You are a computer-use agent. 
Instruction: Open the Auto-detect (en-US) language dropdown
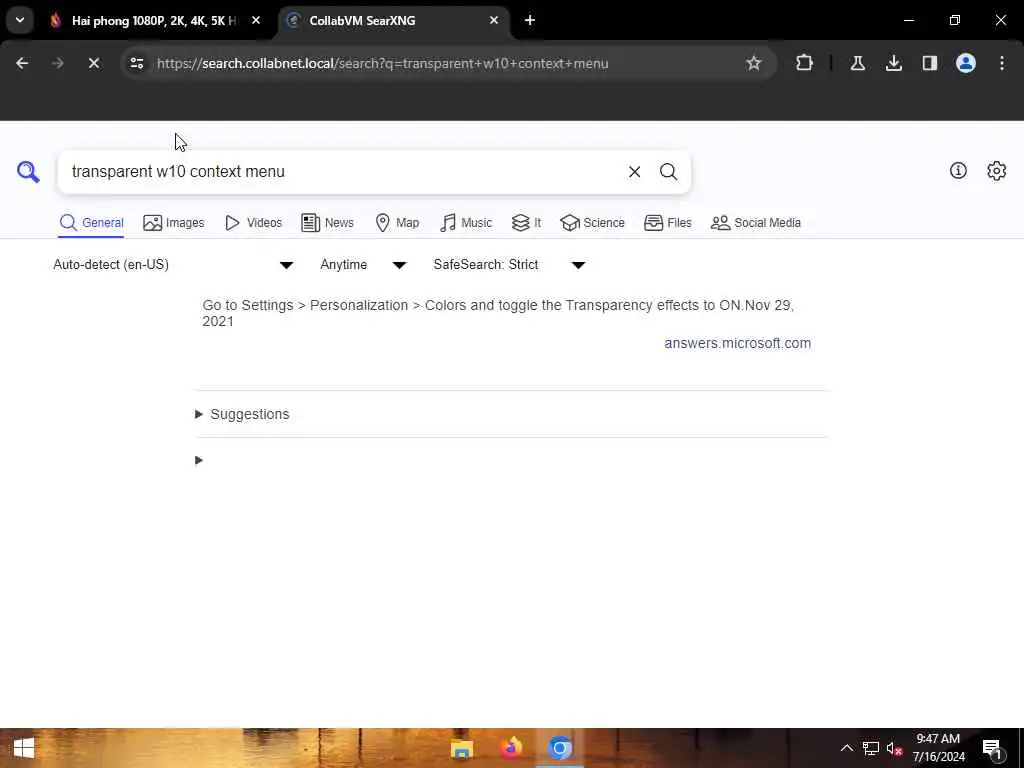173,264
